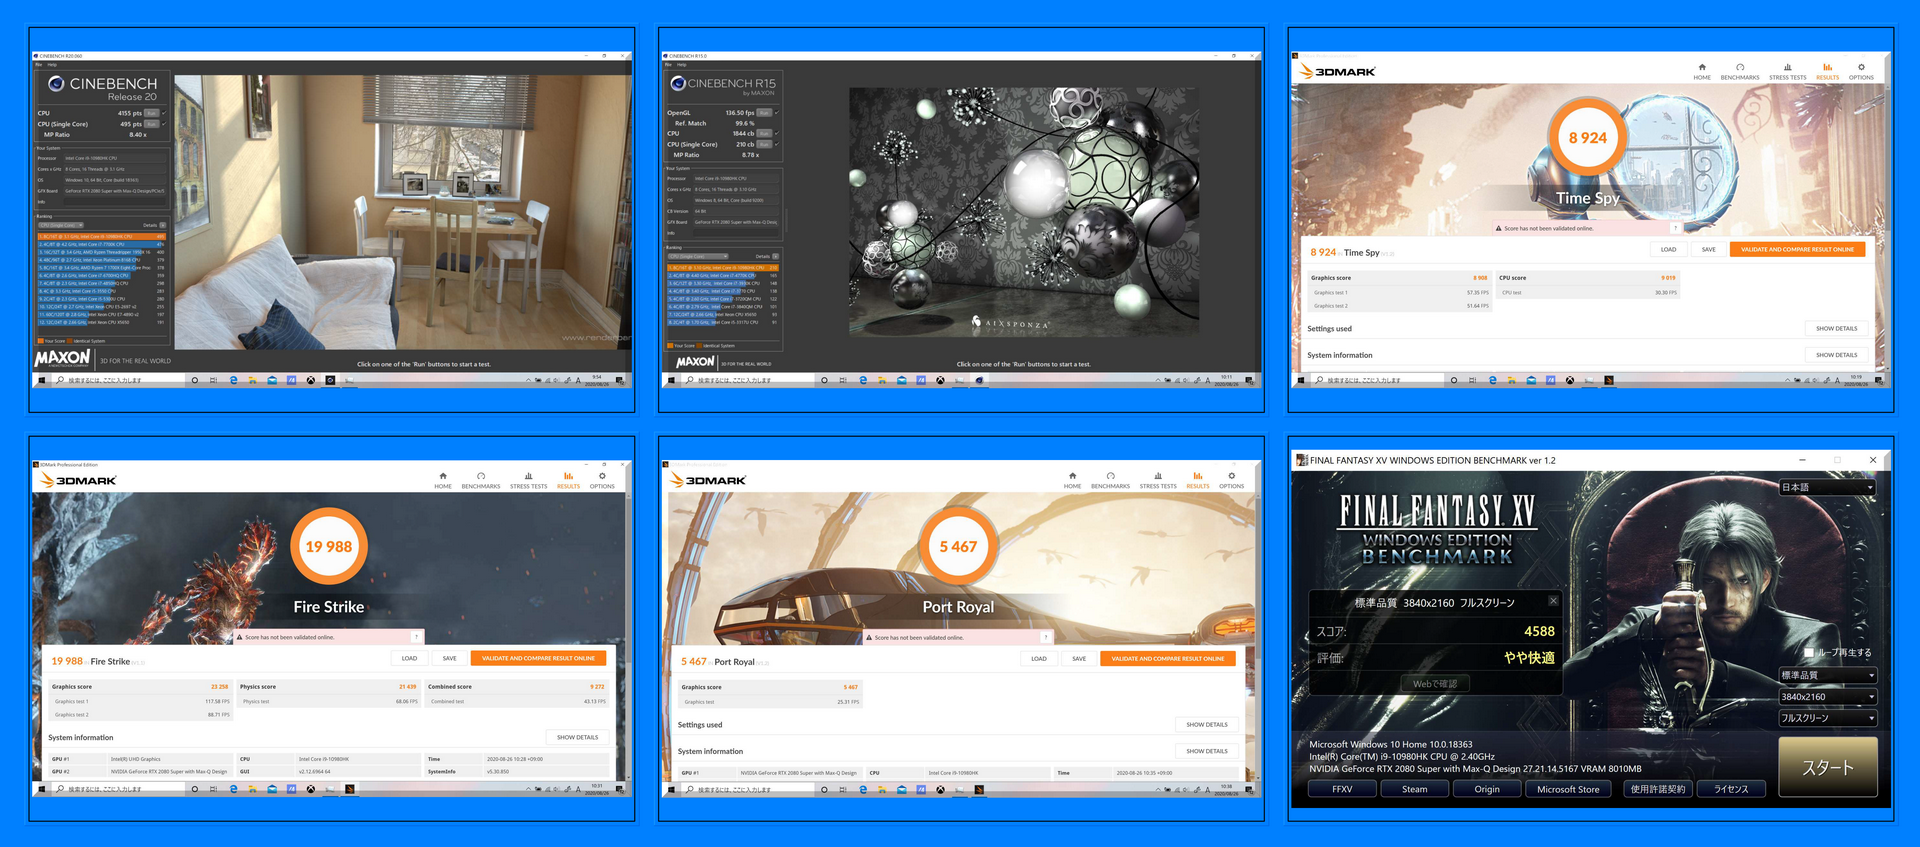Toggle CPU test checkbox in Cinebench R20

164,113
